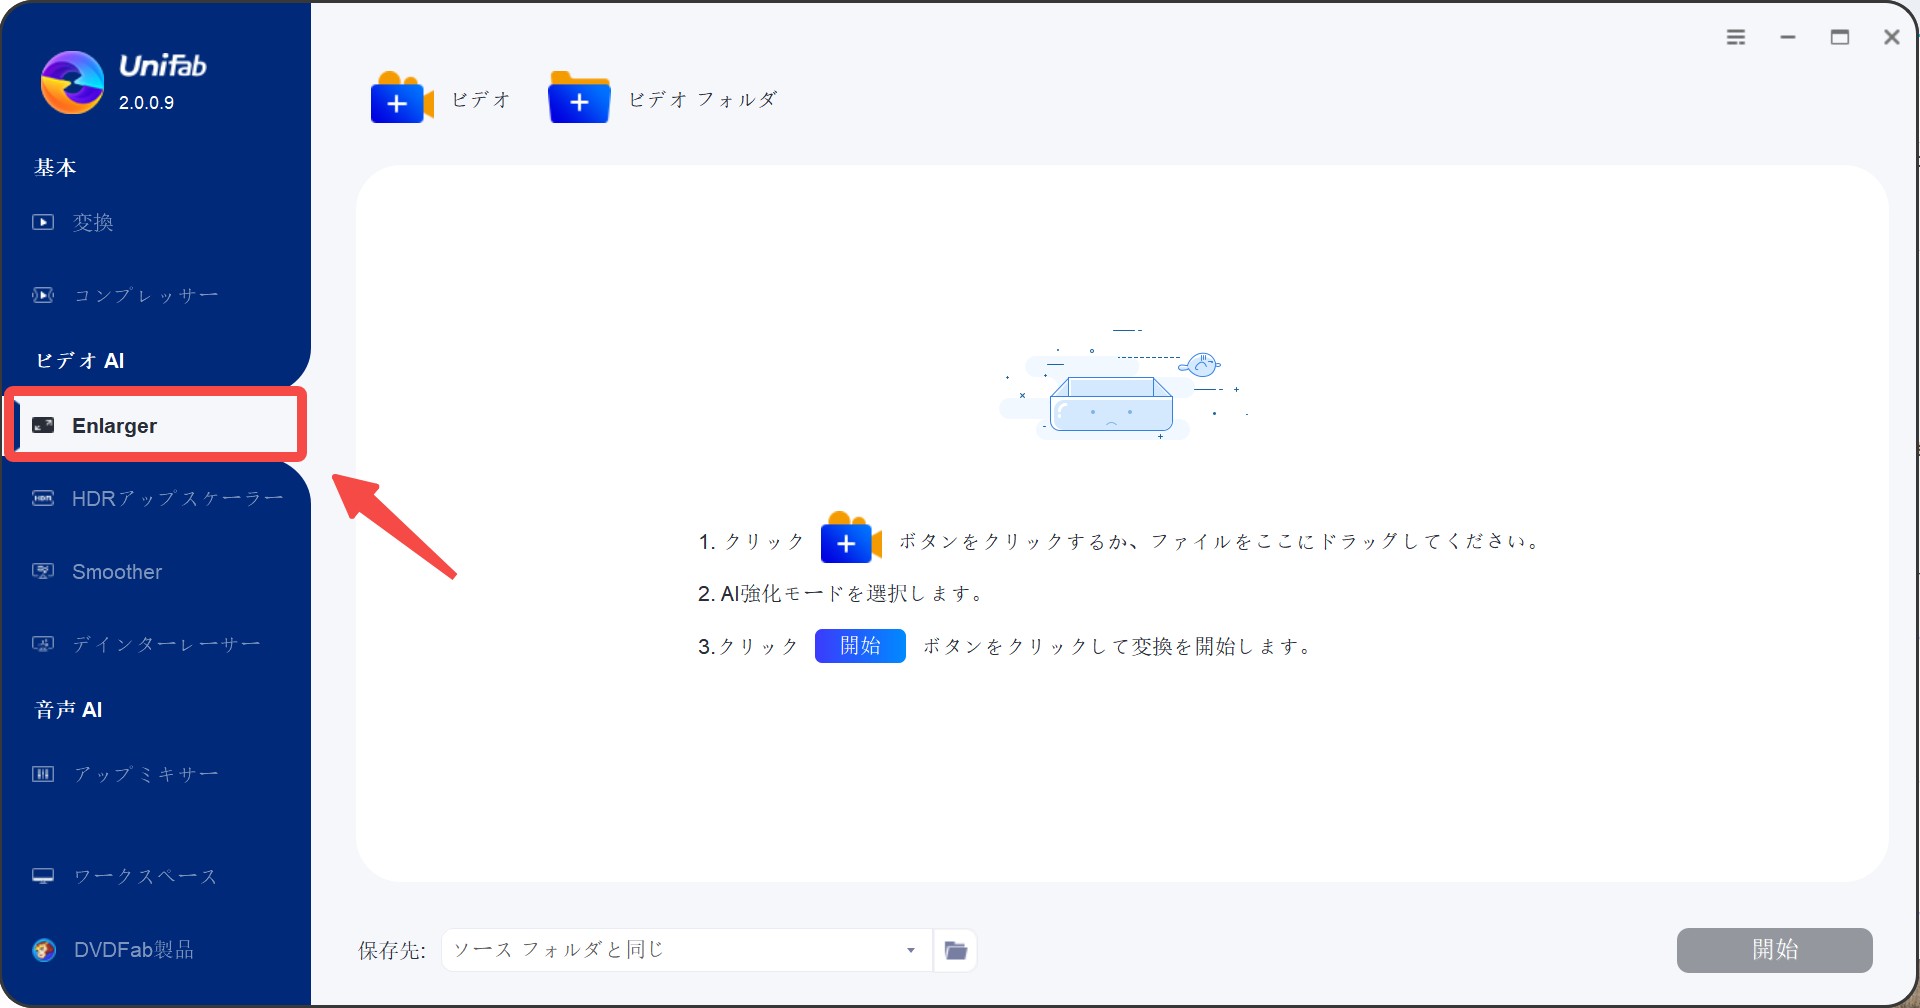Screen dimensions: 1920x1008
Task: Close the UniFab window
Action: 1892,37
